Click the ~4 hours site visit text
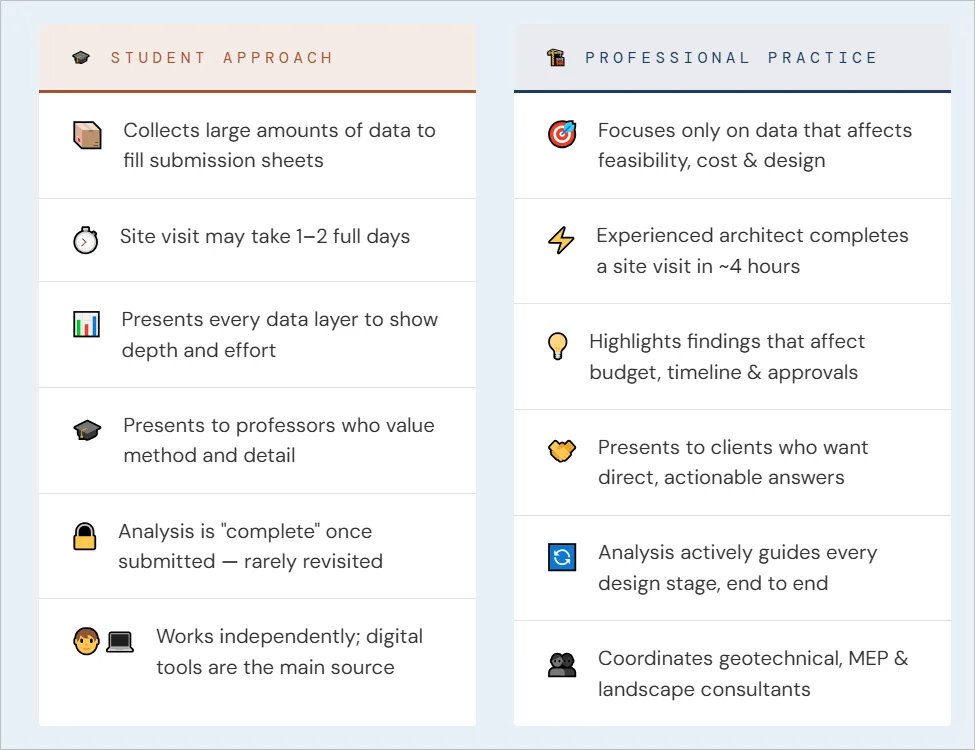Viewport: 975px width, 750px height. tap(752, 251)
